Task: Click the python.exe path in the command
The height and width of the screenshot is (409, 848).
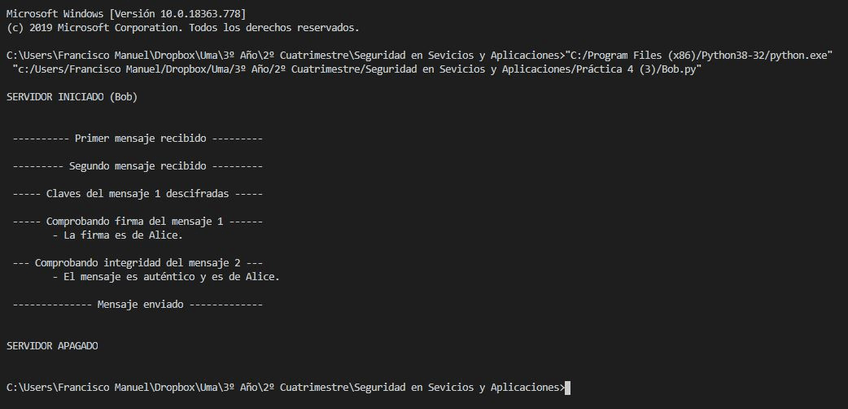Action: (700, 55)
